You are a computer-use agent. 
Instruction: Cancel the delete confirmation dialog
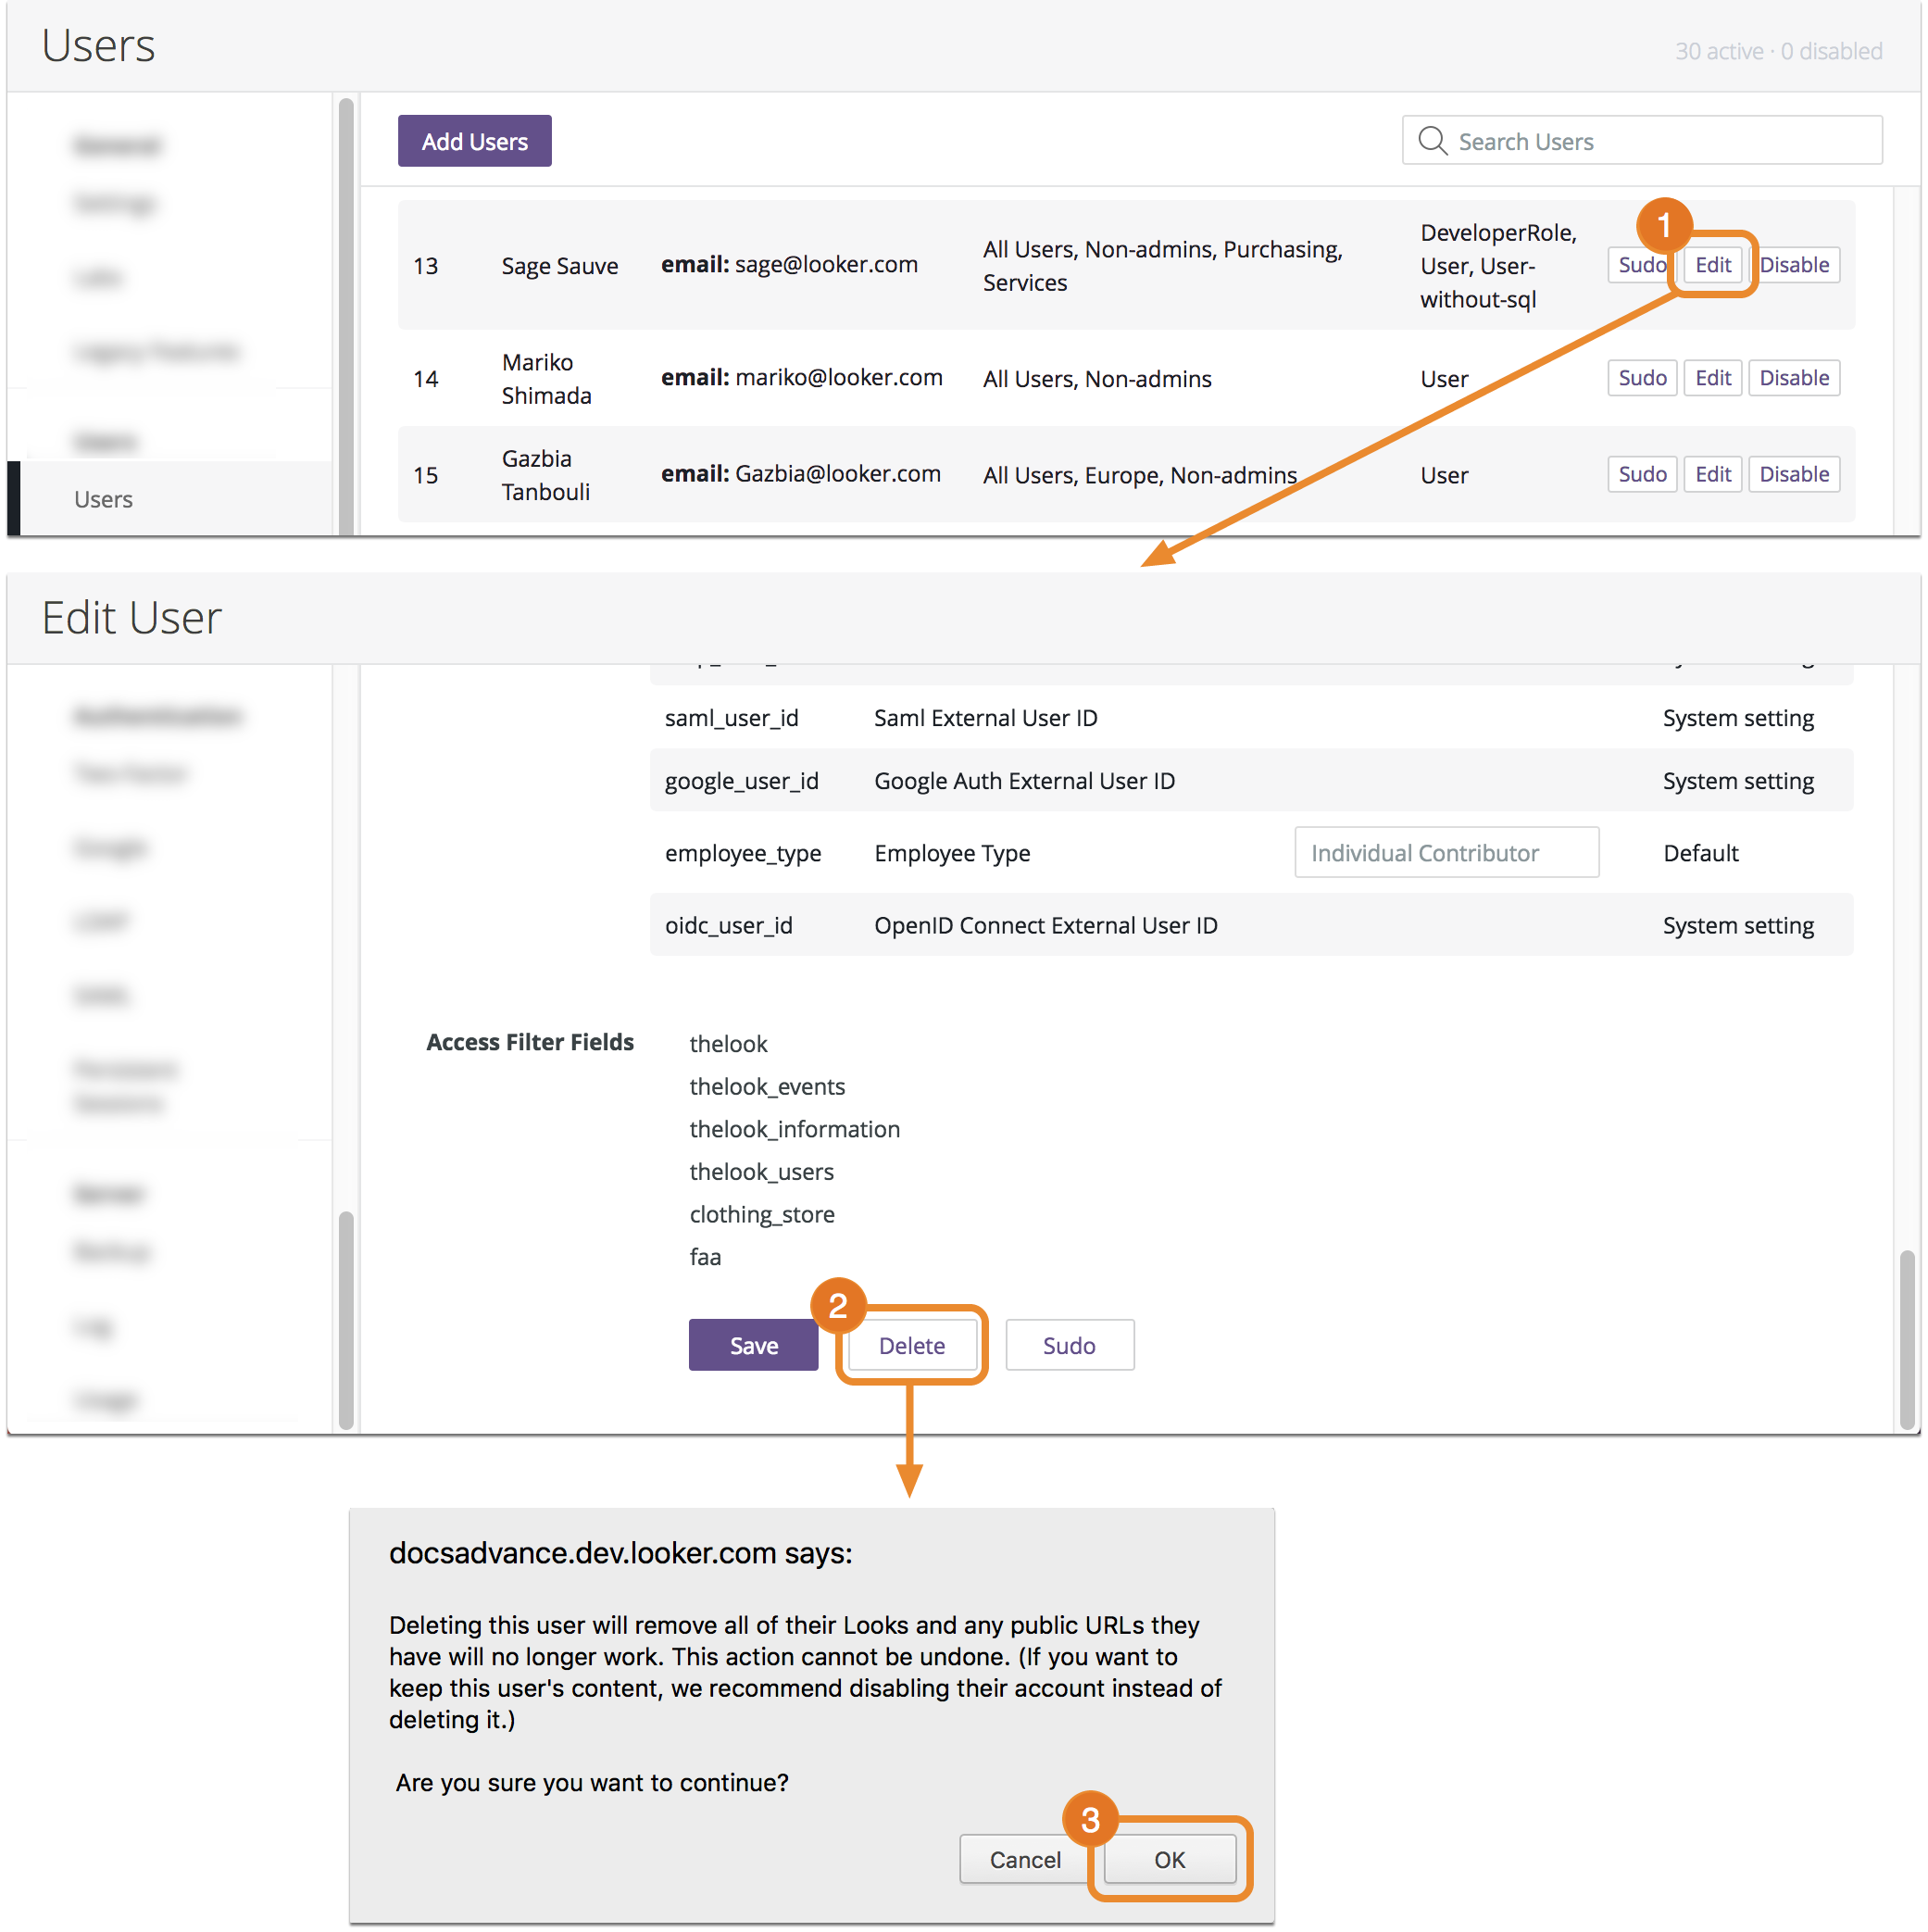1024,1859
